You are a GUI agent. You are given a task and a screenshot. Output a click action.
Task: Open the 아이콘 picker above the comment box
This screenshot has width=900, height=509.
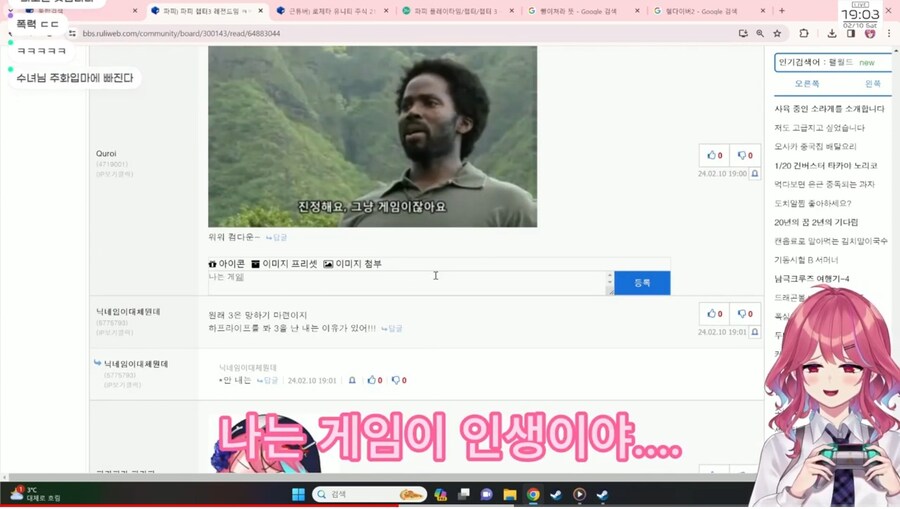227,264
